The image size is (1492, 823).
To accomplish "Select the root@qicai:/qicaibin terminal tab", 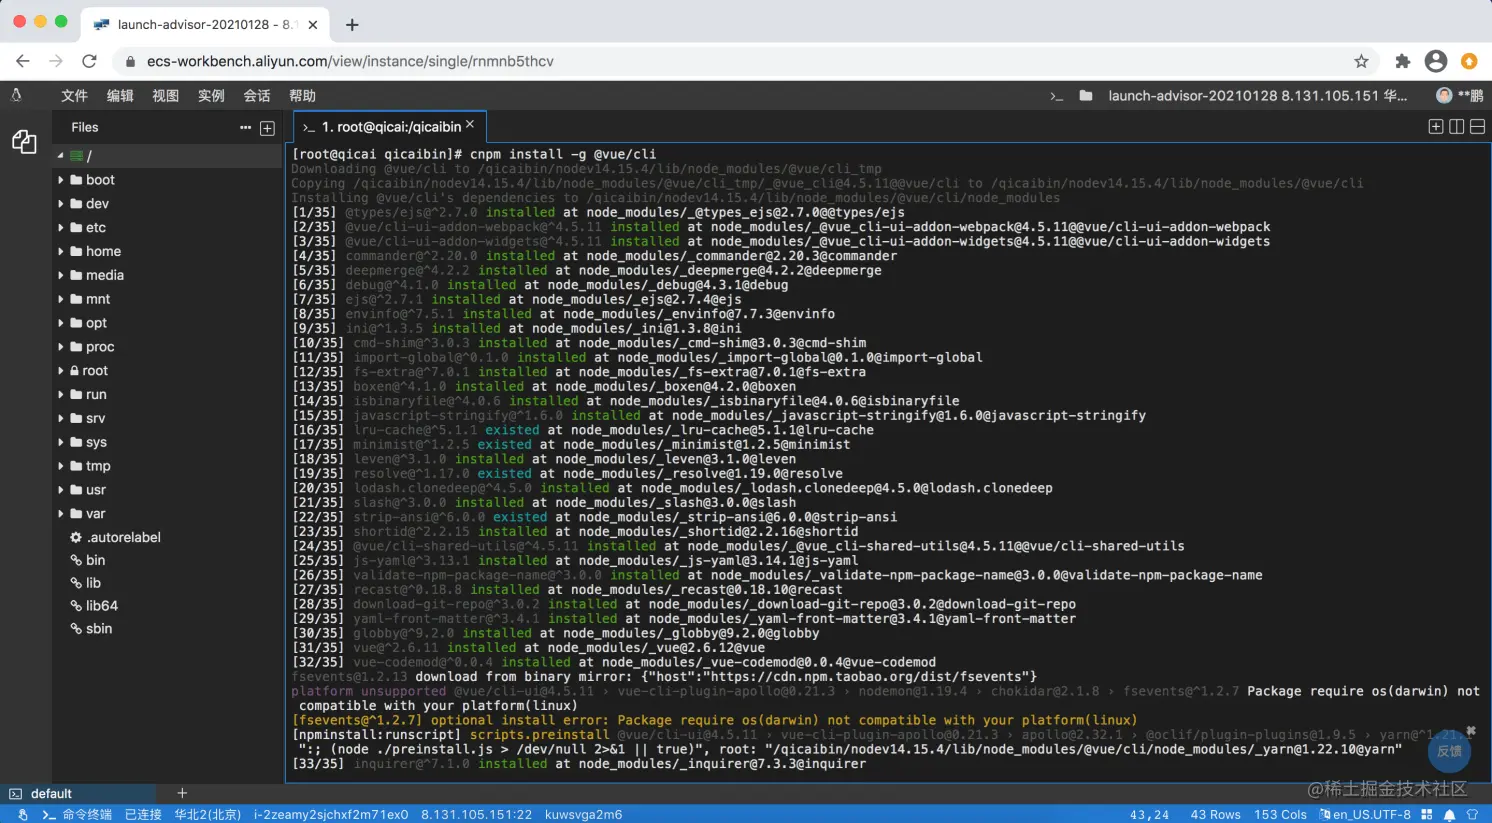I will [390, 127].
